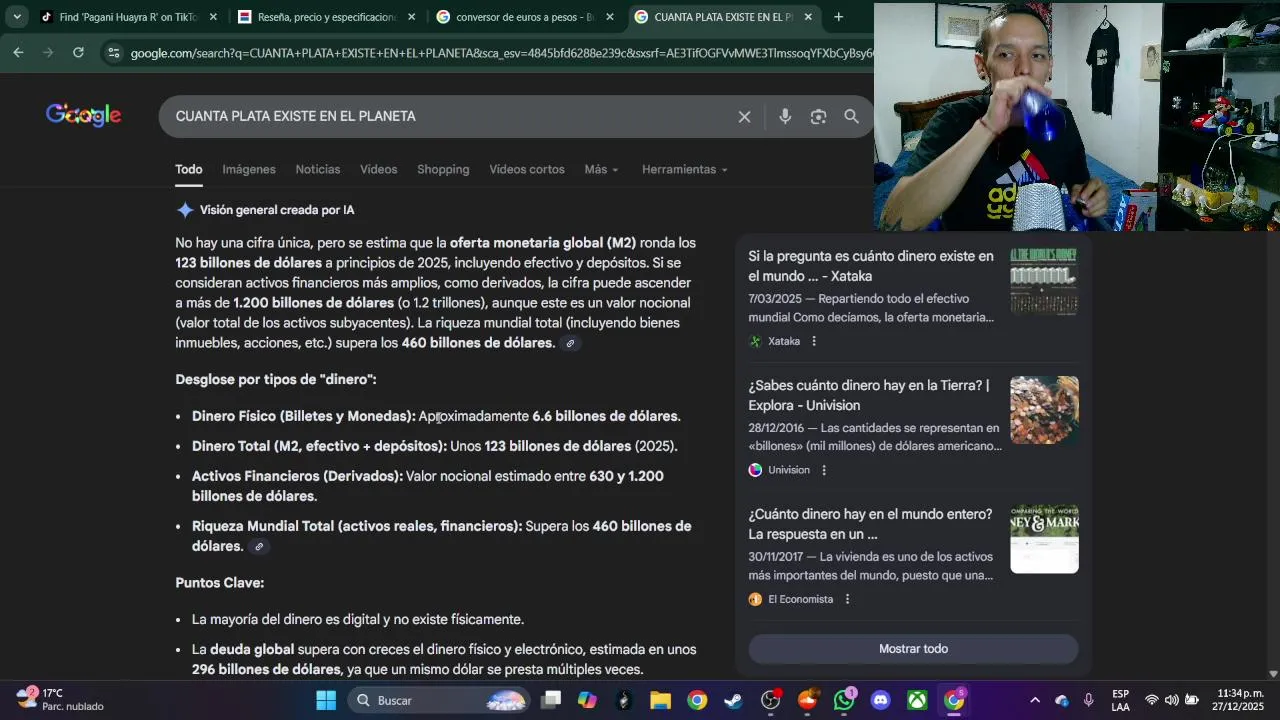
Task: Click the Xataka article thumbnail image
Action: pos(1044,281)
